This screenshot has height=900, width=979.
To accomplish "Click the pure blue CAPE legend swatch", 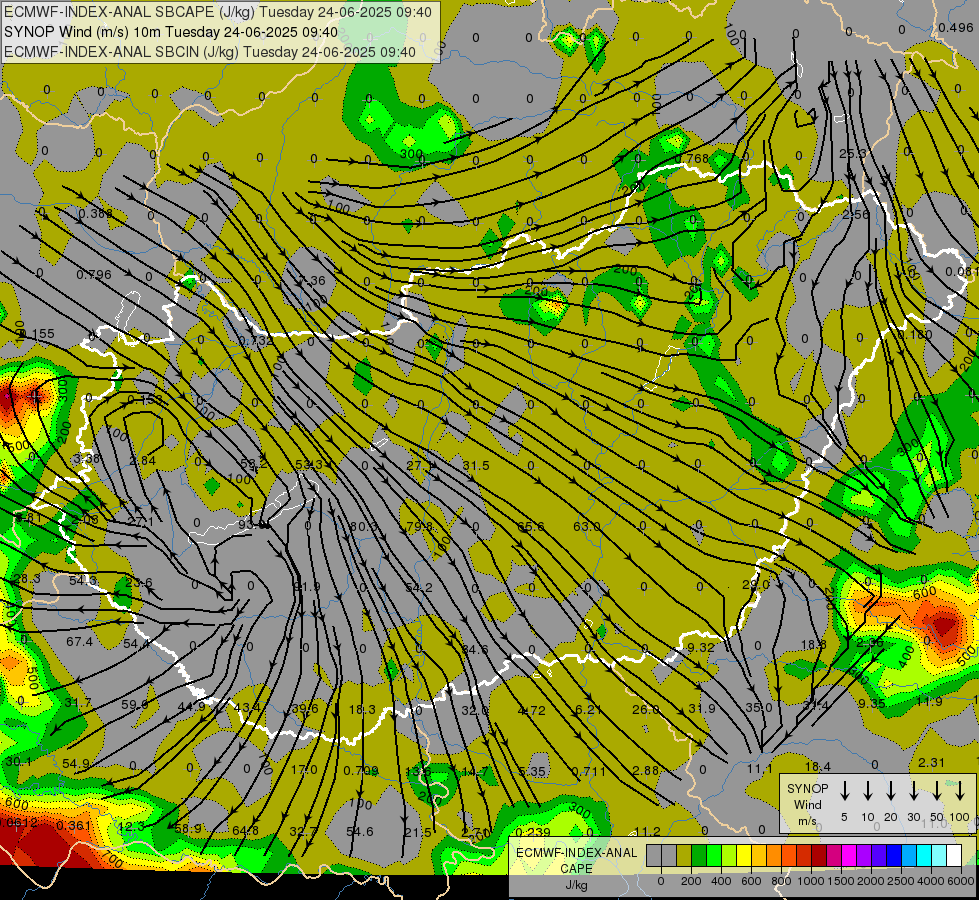I will pos(894,856).
